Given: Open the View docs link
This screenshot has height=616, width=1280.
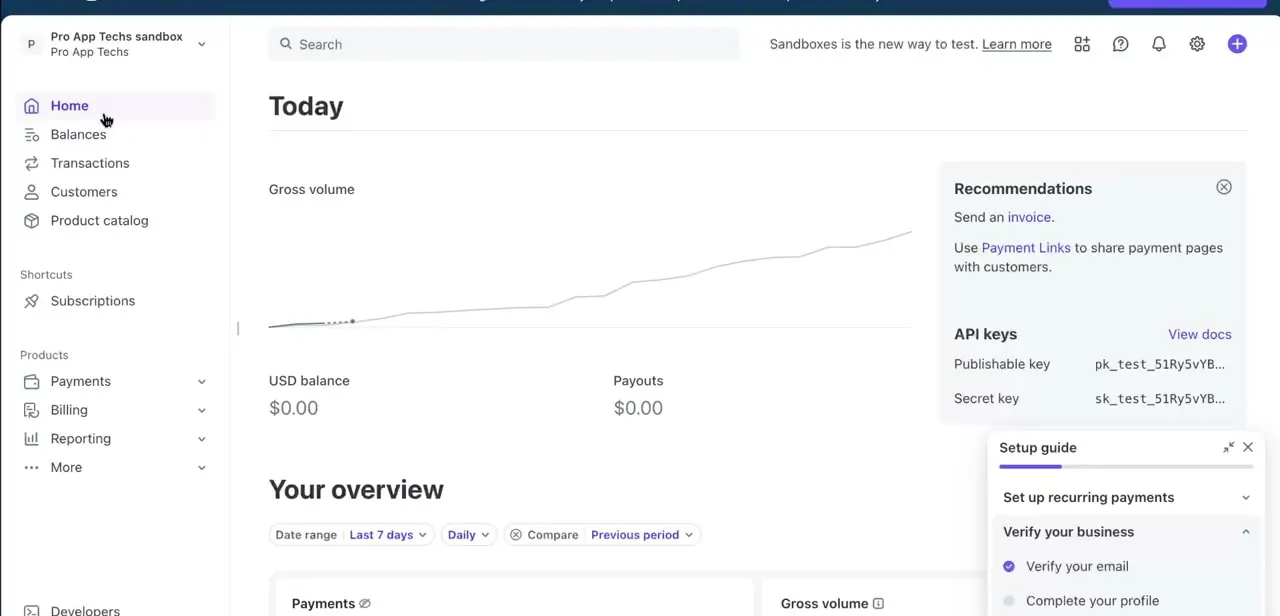Looking at the screenshot, I should 1200,334.
